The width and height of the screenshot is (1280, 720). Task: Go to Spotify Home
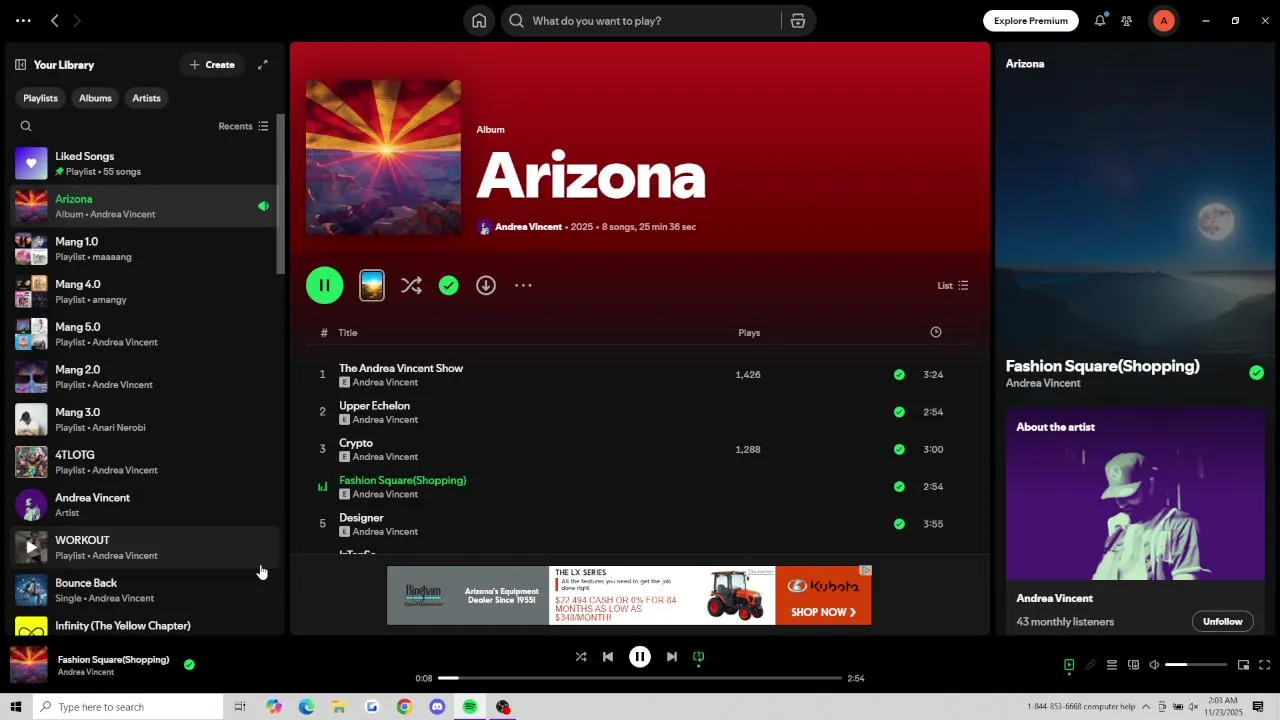pyautogui.click(x=479, y=21)
